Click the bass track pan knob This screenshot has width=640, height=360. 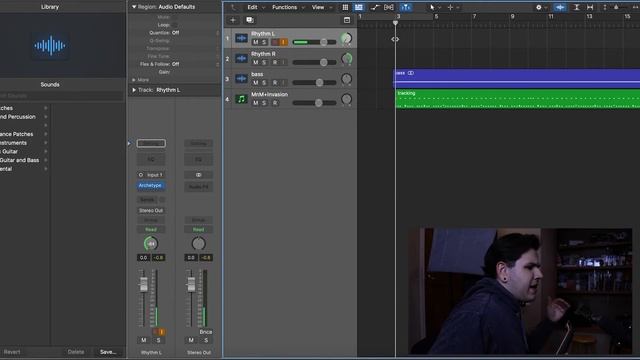[346, 79]
